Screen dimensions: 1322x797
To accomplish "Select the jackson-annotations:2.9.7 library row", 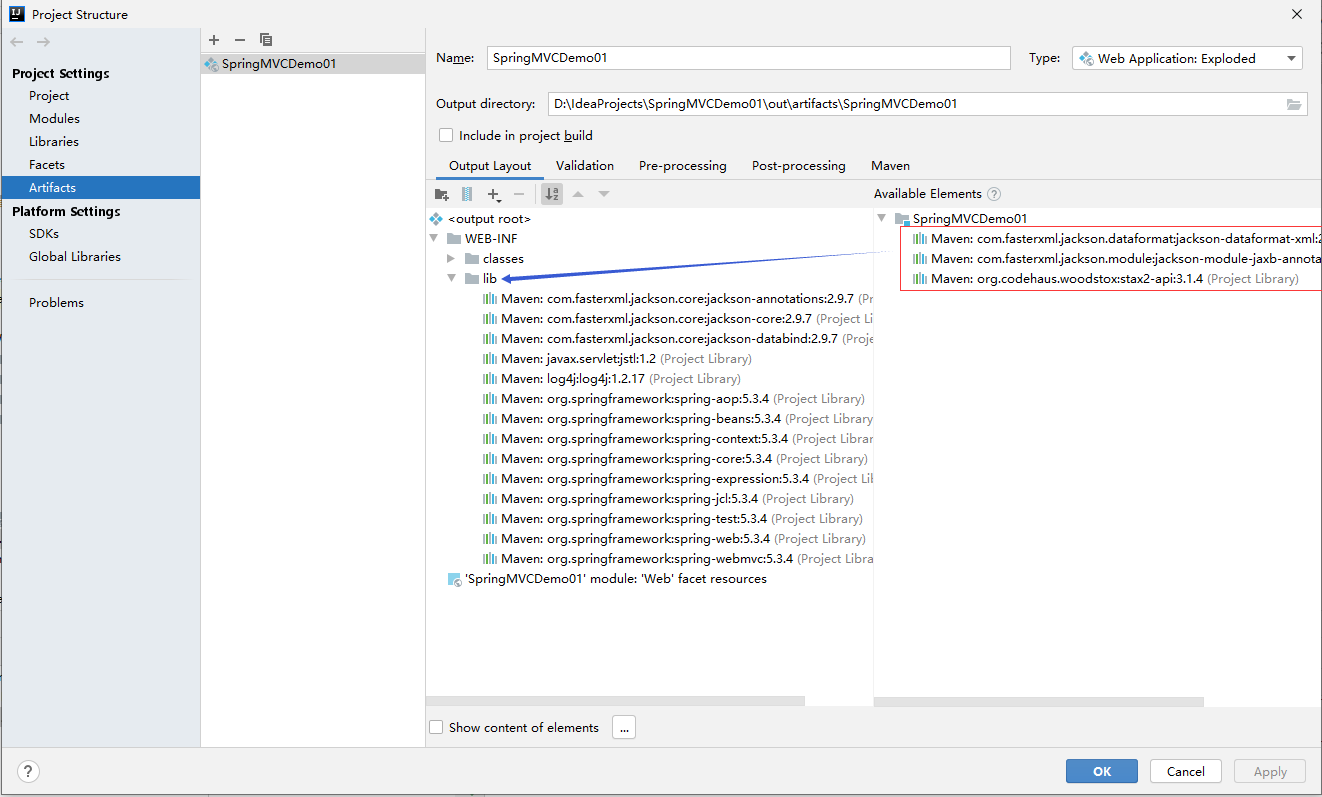I will [x=677, y=298].
